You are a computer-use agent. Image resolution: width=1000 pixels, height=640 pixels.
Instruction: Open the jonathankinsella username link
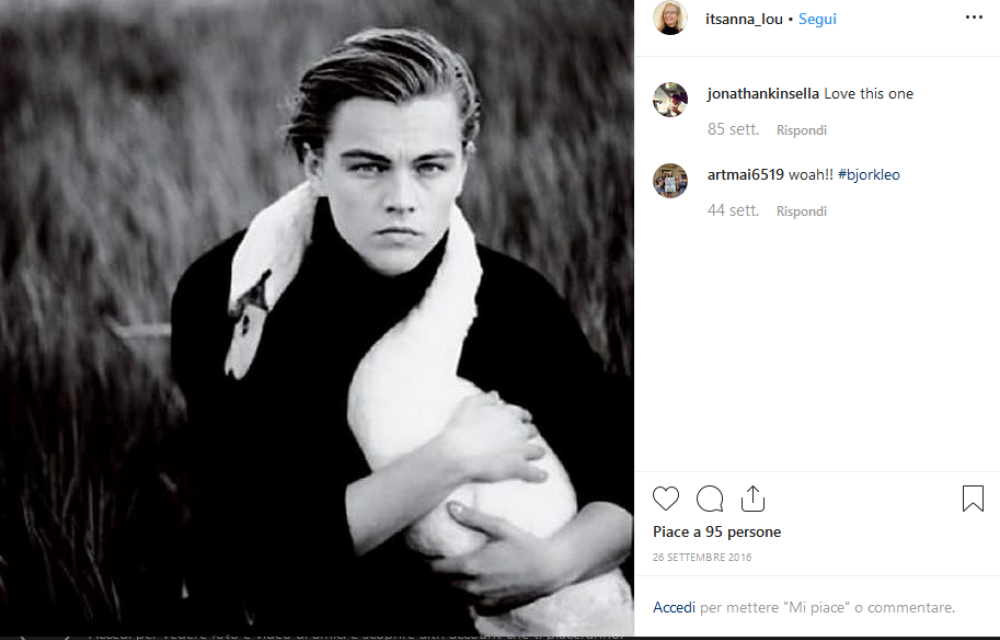pos(763,94)
